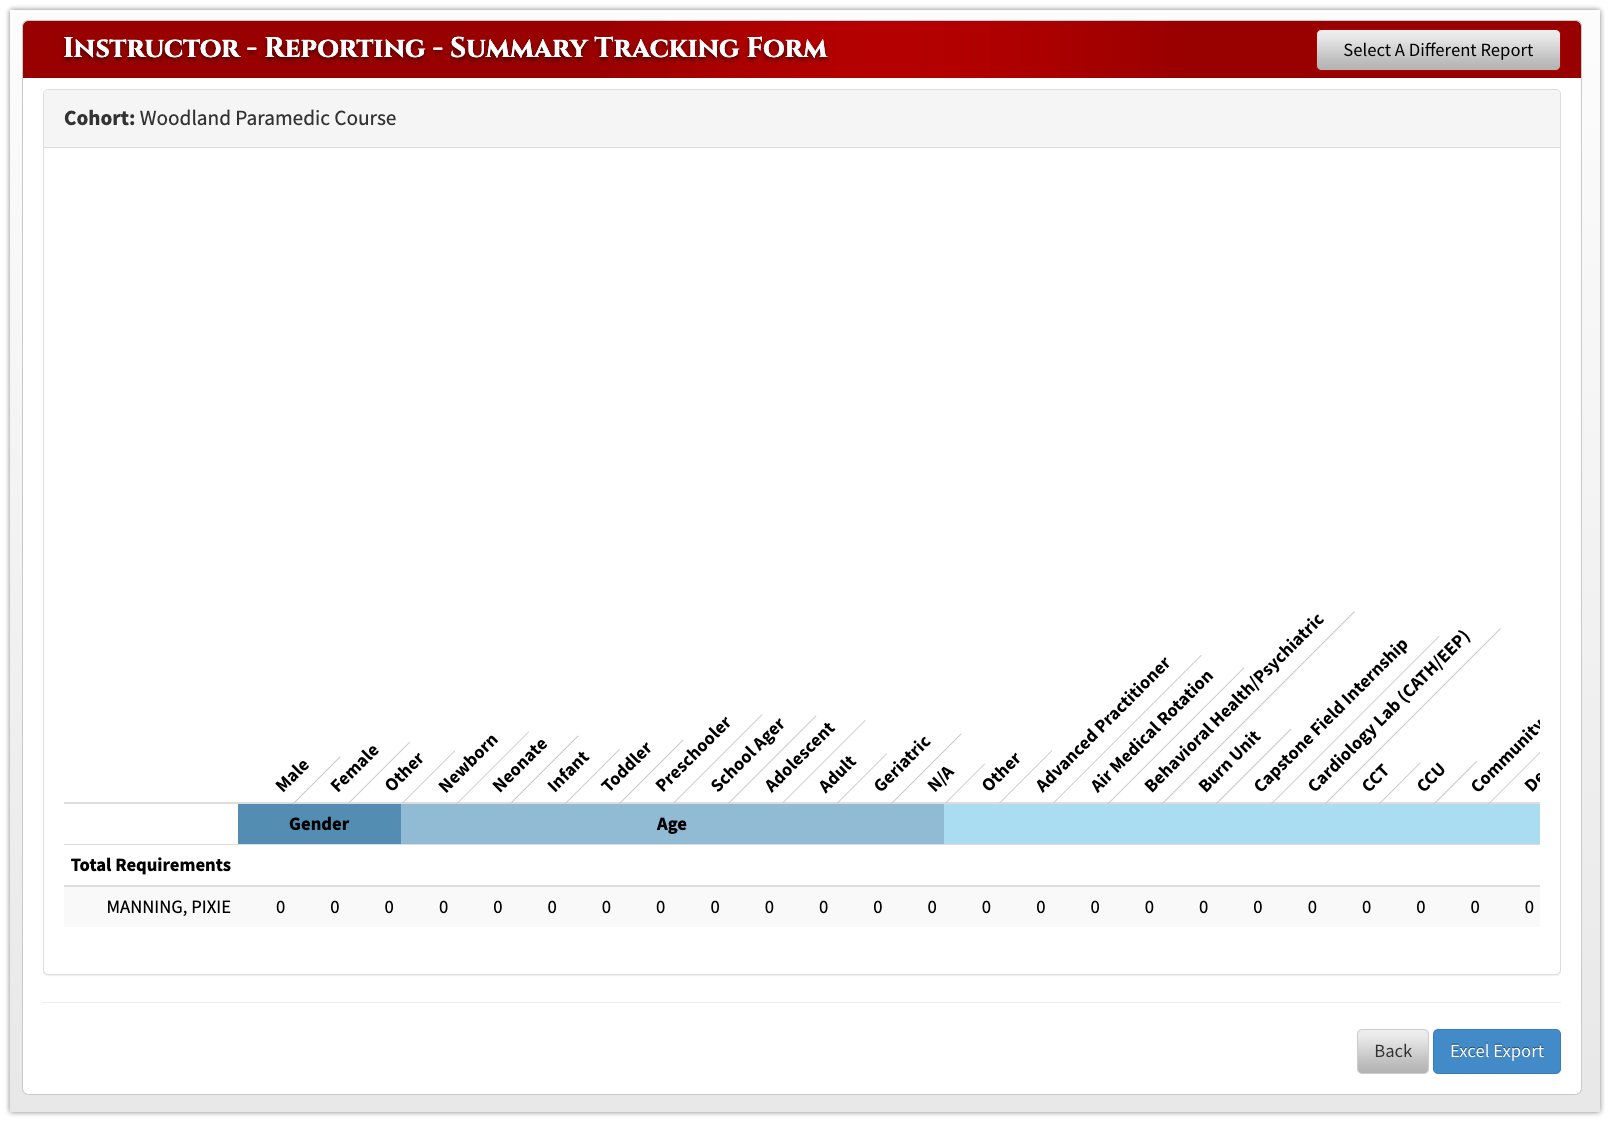Image resolution: width=1610 pixels, height=1122 pixels.
Task: Click the Behavioral Health/Psychiatric column header
Action: click(x=1233, y=703)
